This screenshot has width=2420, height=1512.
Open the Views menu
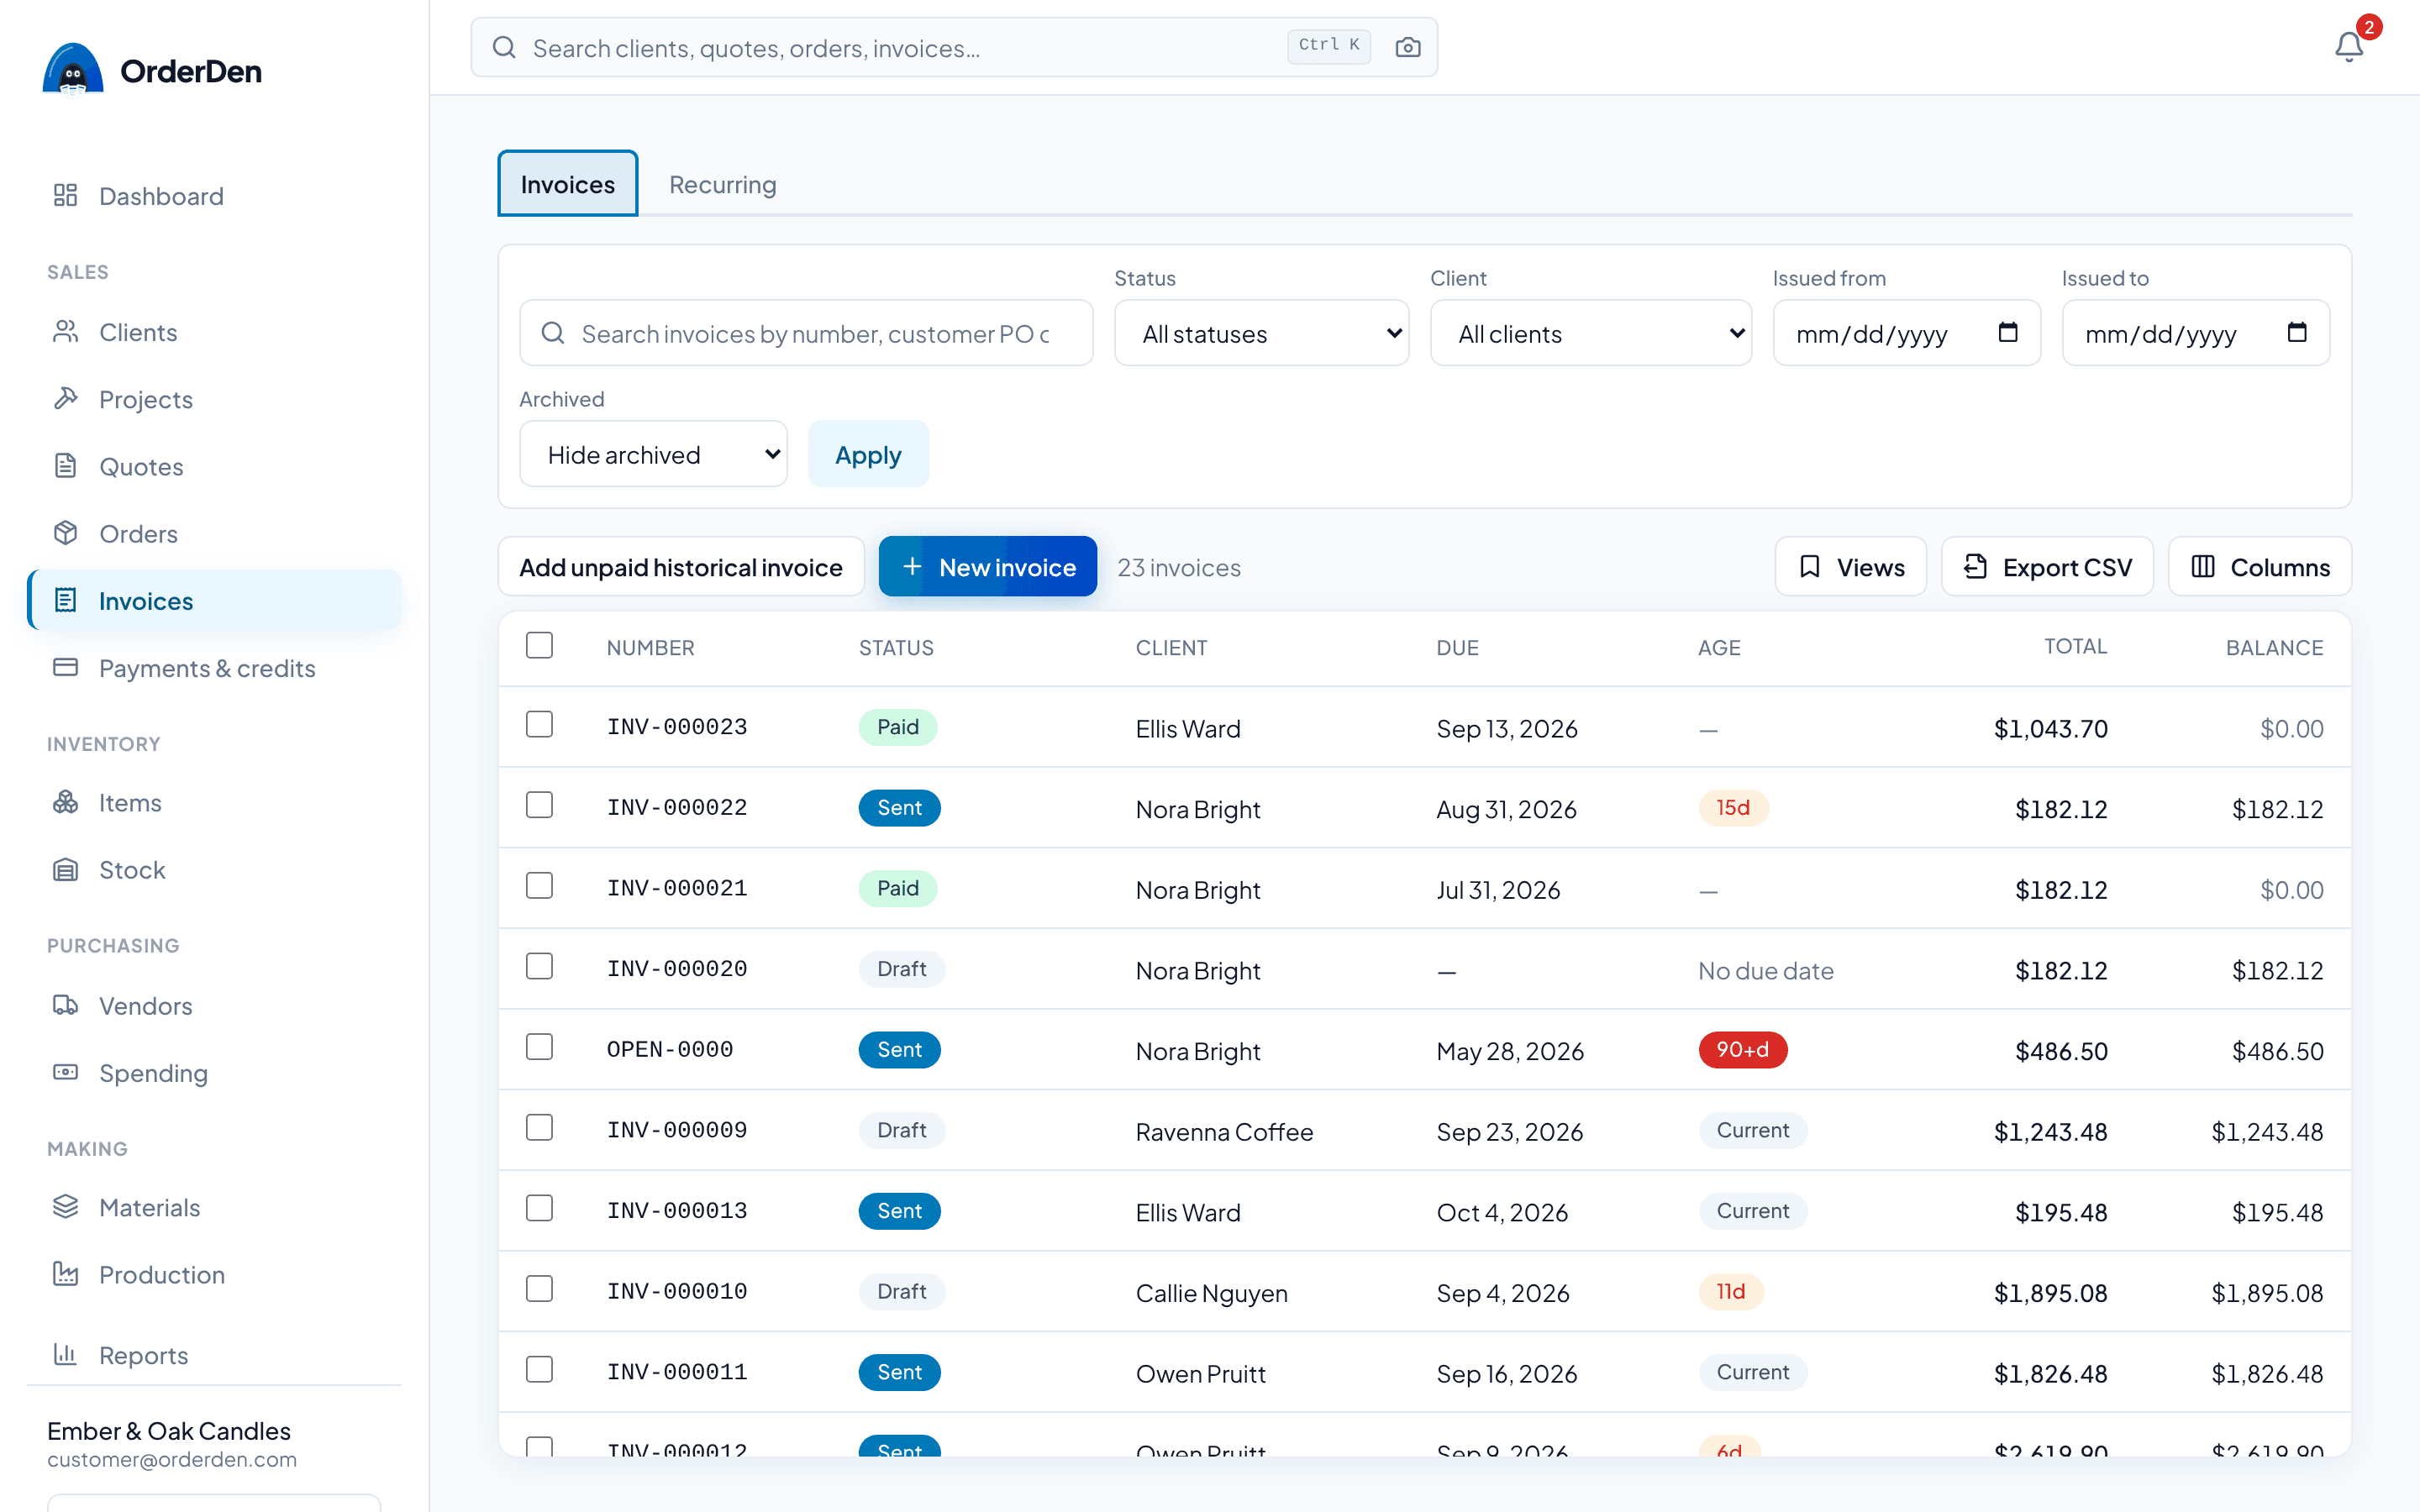click(1850, 567)
